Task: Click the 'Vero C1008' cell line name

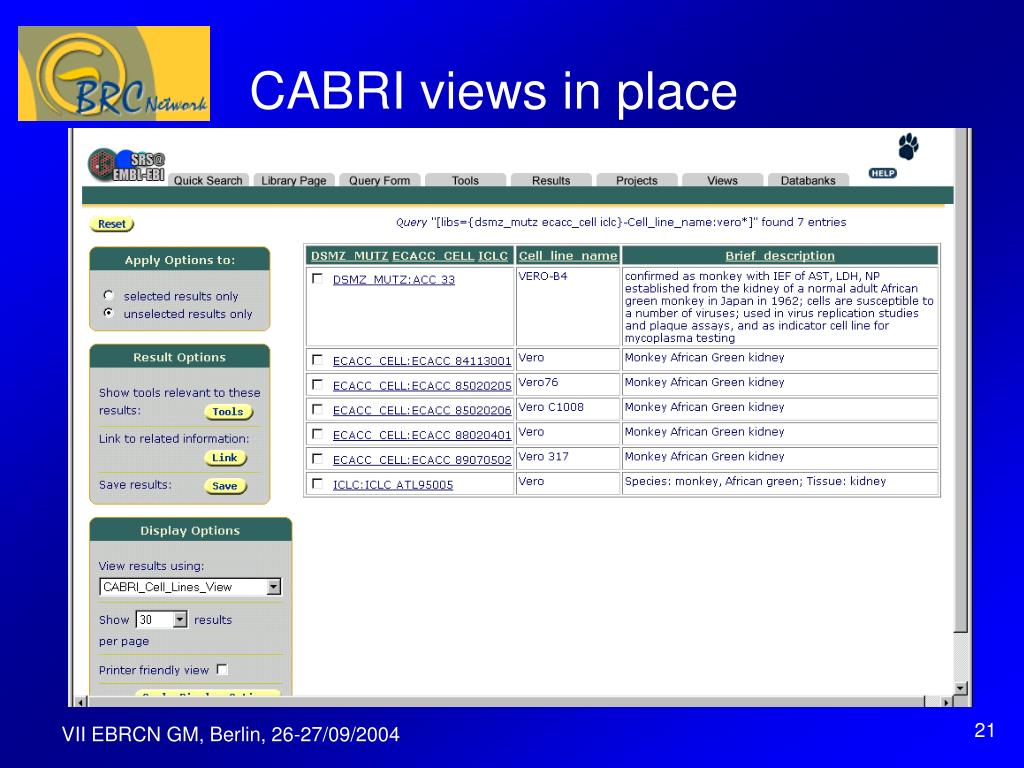Action: [x=551, y=407]
